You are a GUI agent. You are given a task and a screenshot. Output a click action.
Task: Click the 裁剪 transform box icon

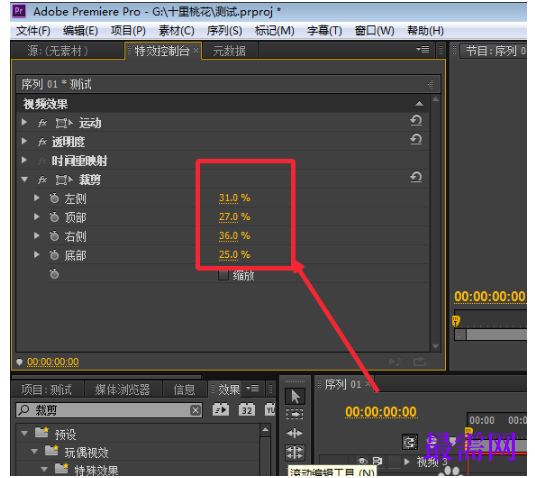[64, 179]
